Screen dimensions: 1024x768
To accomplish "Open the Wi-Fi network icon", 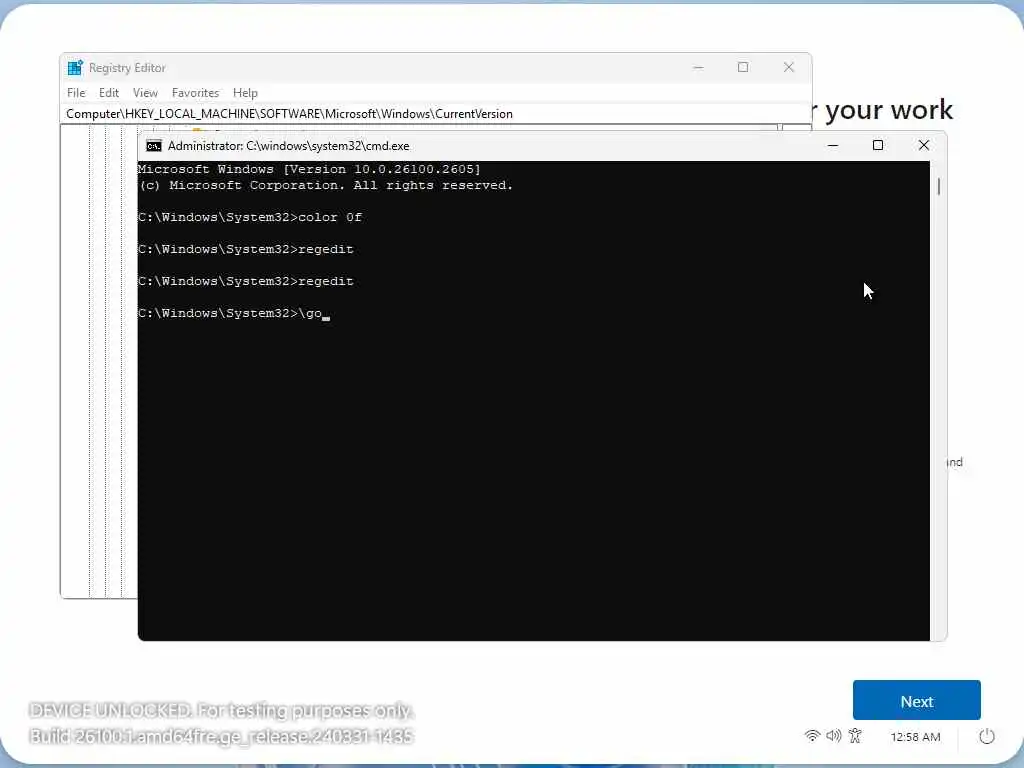I will [812, 736].
